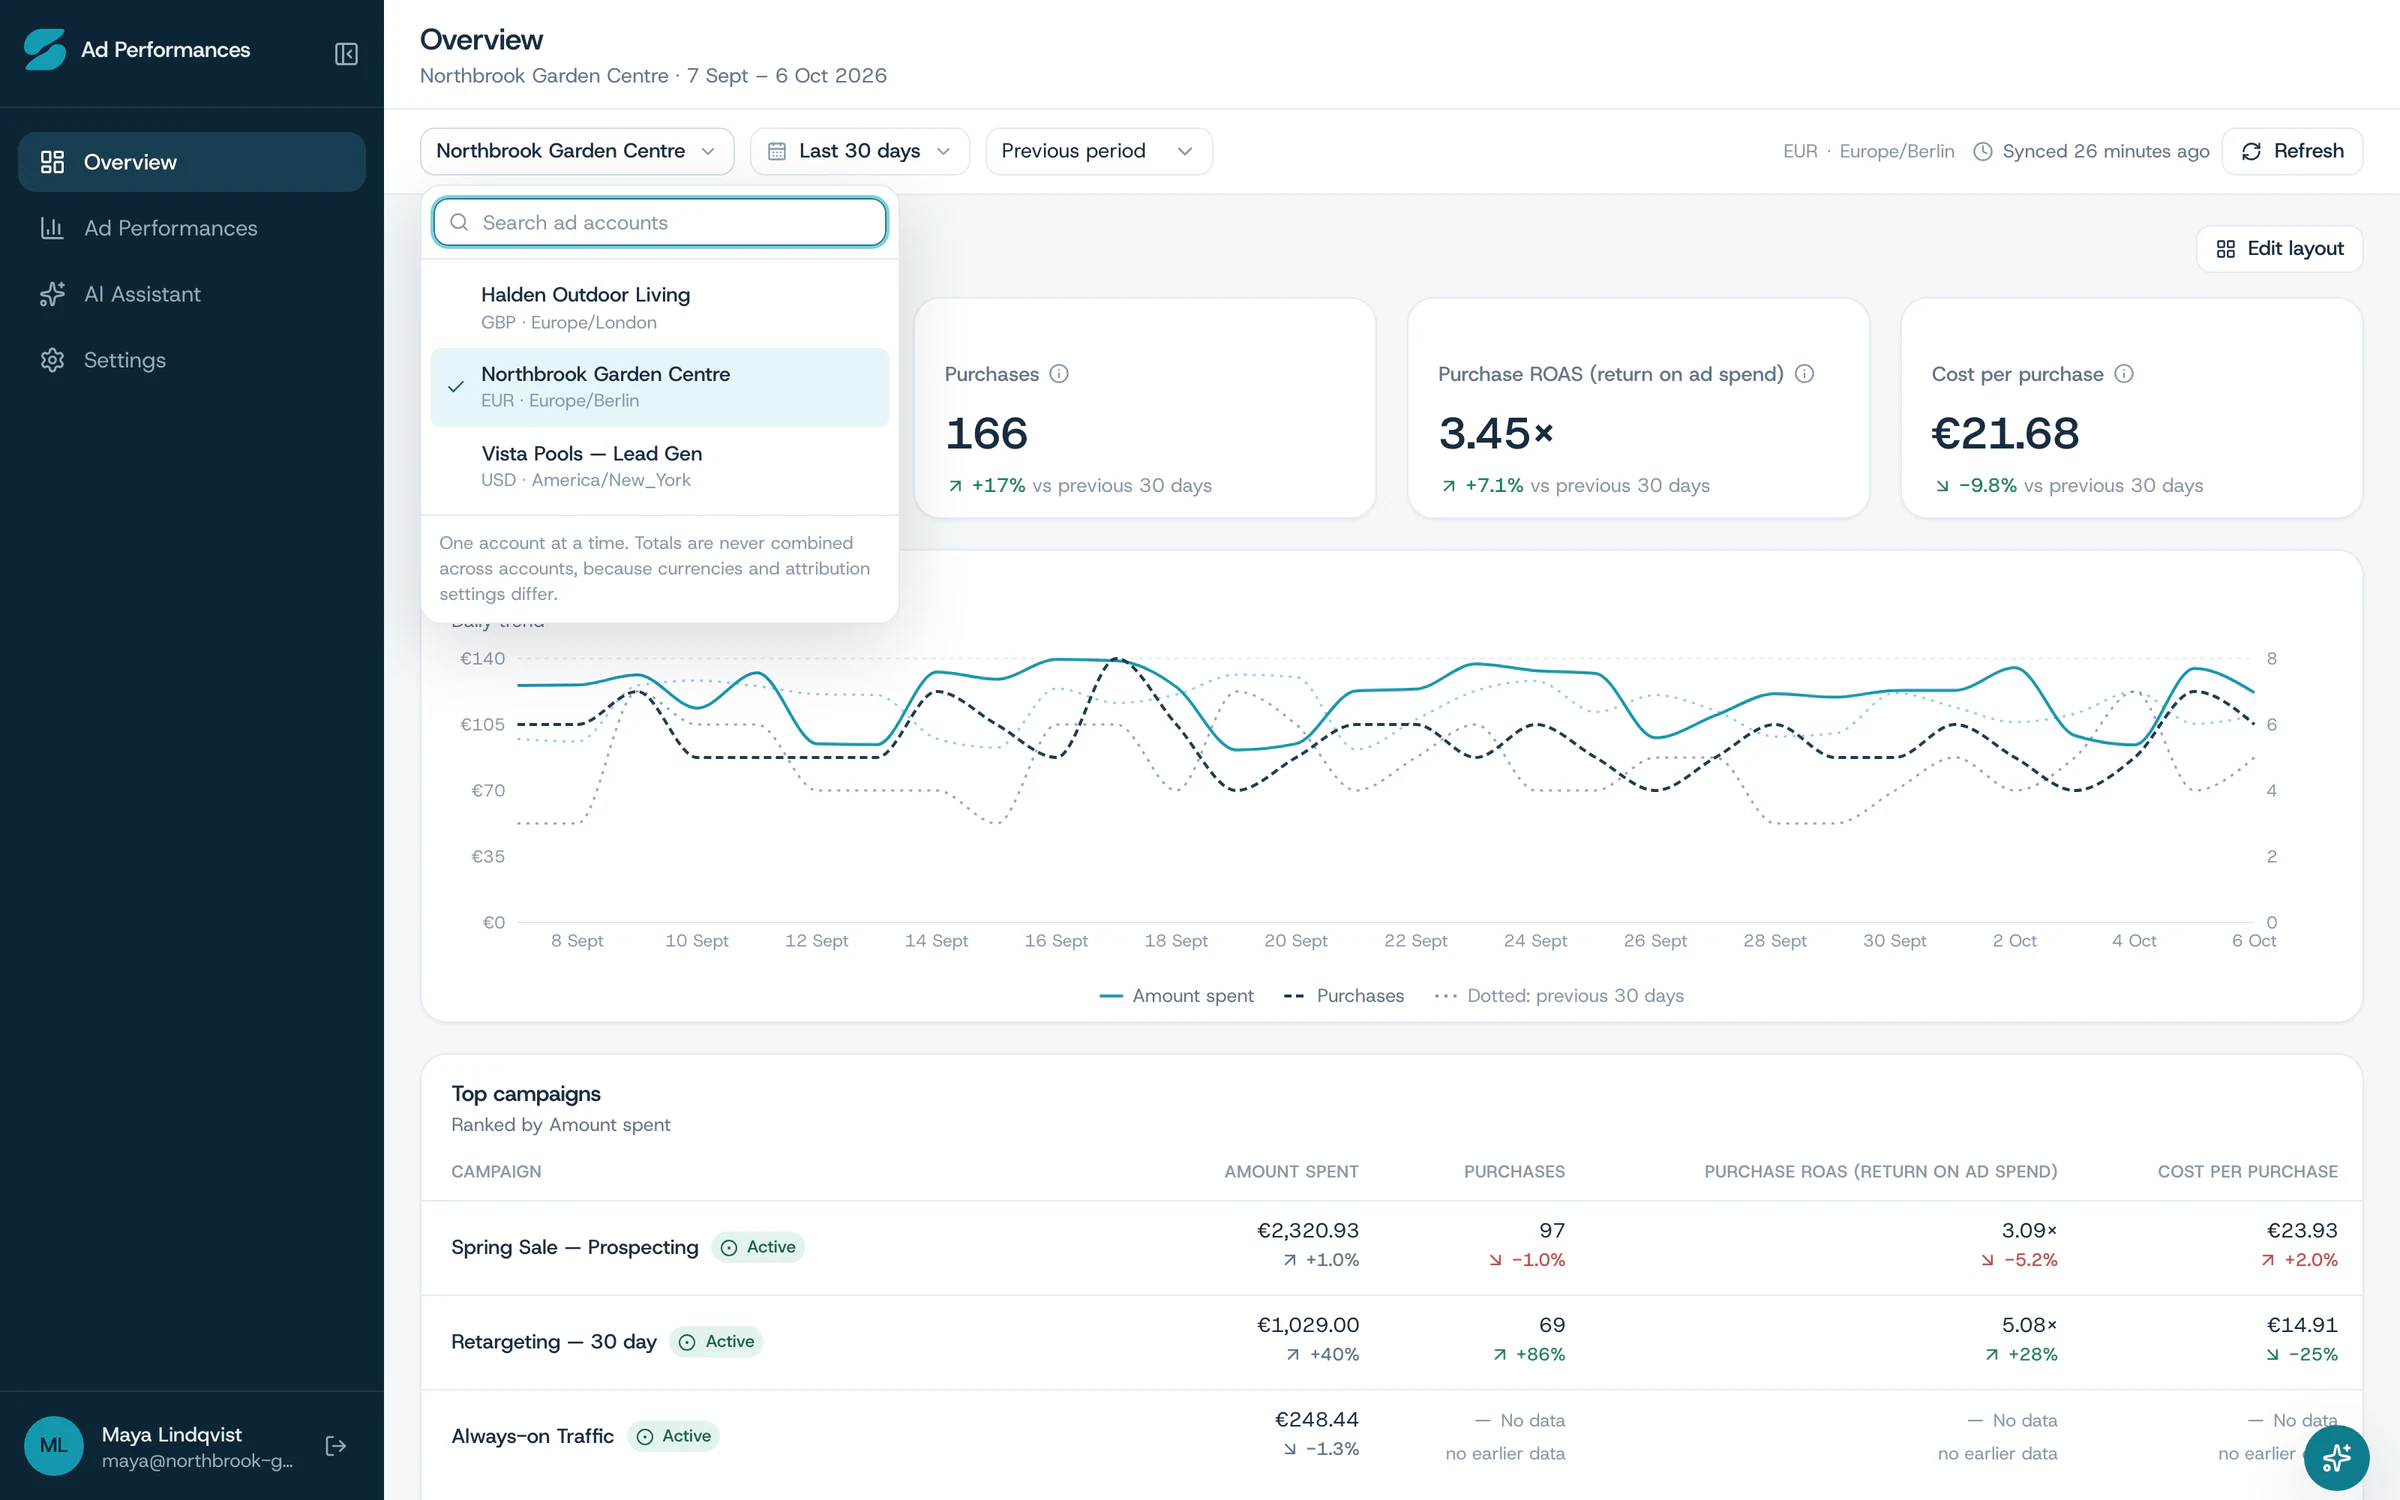Show info tooltip for Purchases metric

pos(1059,374)
